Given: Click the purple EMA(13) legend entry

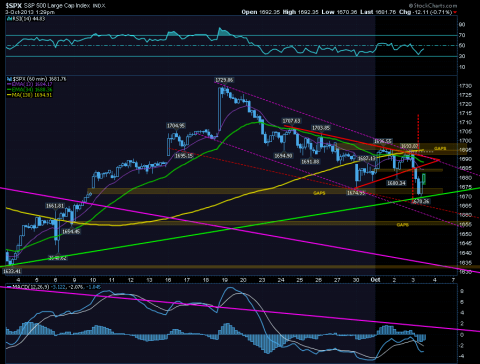Looking at the screenshot, I should [30, 84].
